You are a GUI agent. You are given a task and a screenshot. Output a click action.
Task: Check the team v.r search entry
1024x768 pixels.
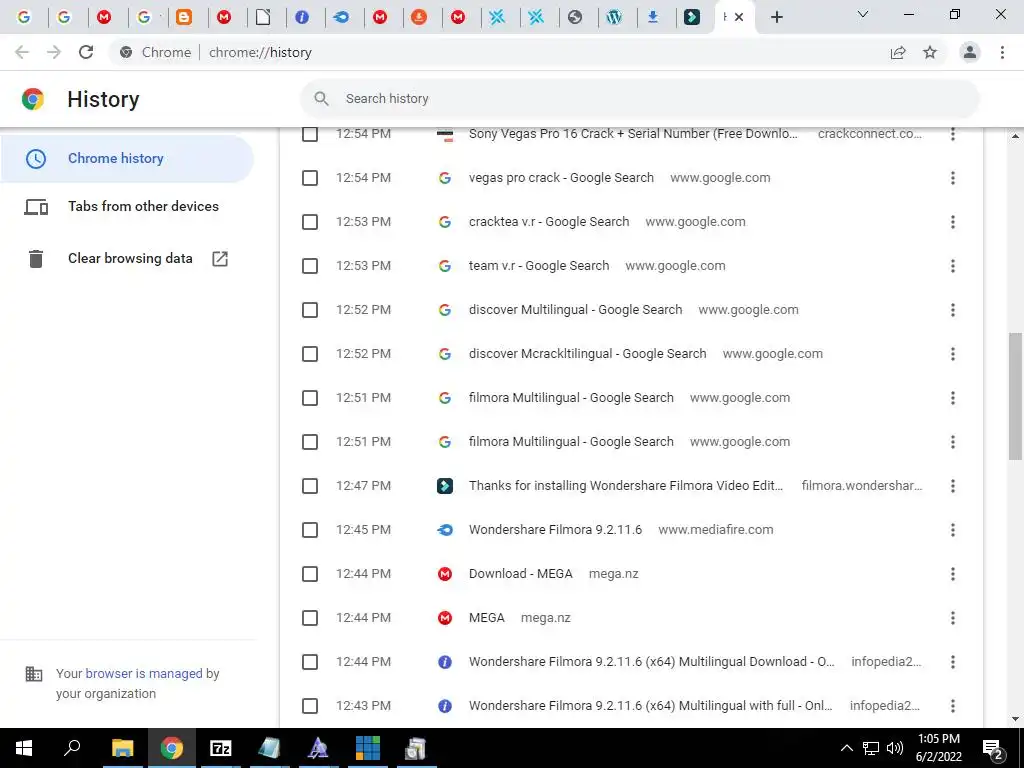(310, 266)
